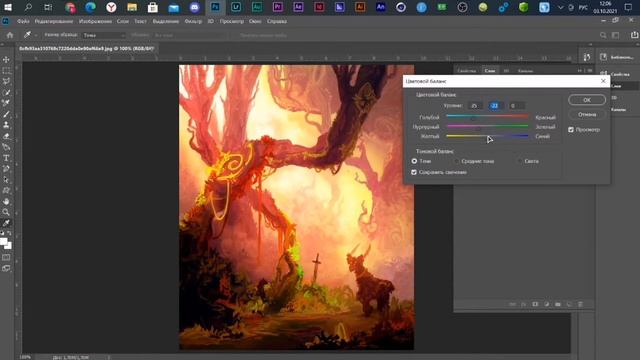Open the Windows notification center
Screen dimensions: 640x360
pos(629,7)
